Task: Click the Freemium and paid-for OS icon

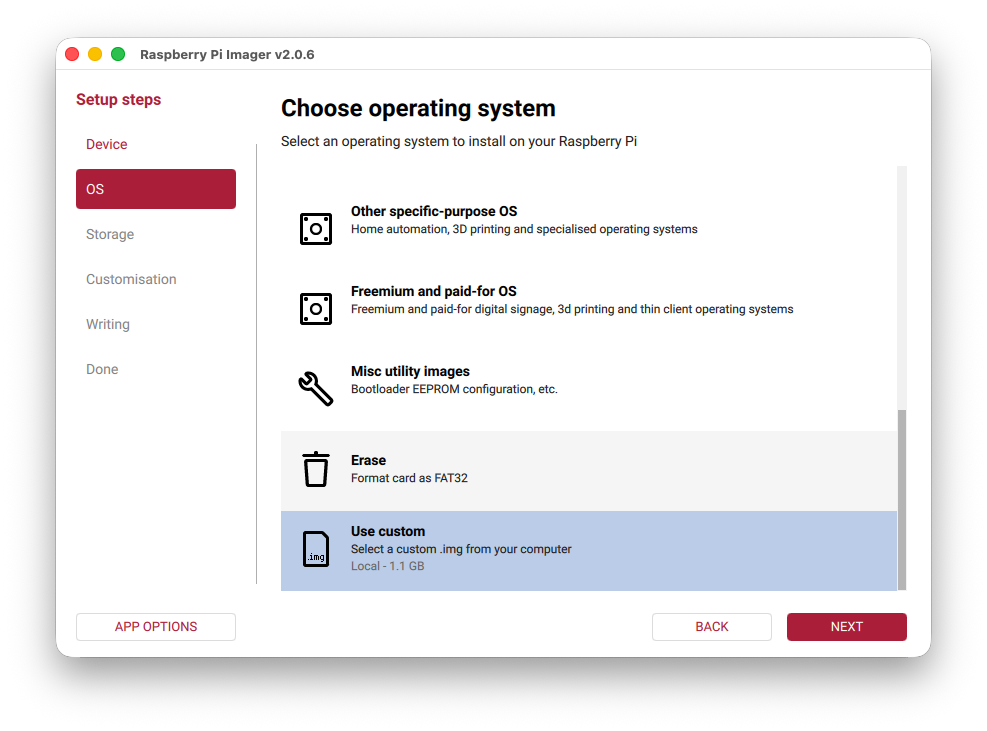Action: pyautogui.click(x=316, y=309)
